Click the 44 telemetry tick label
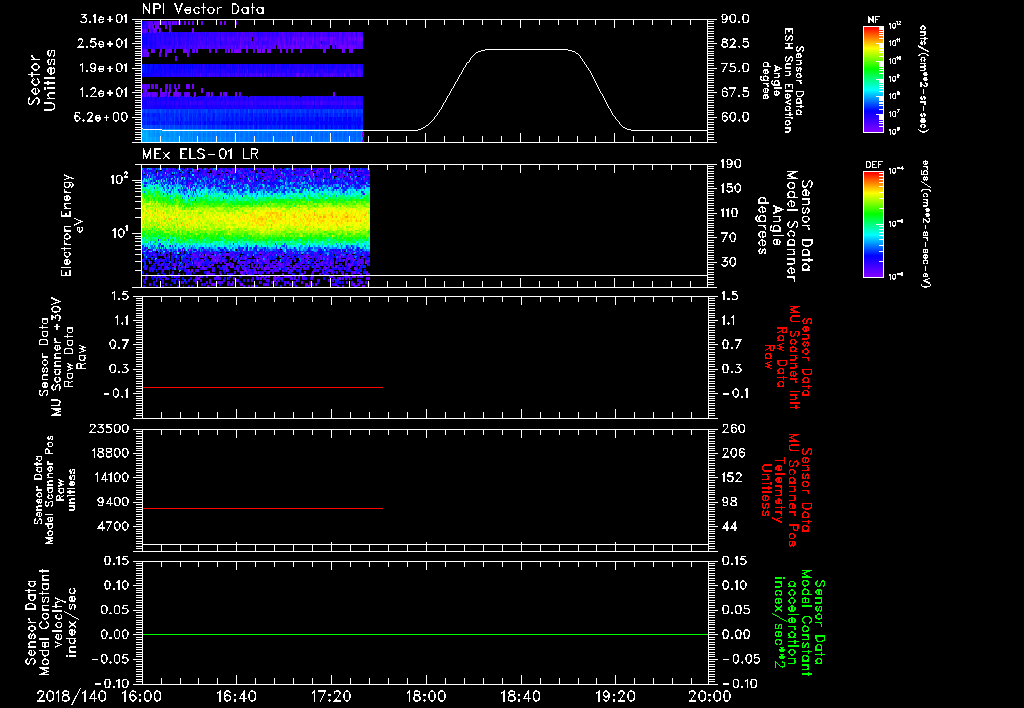The image size is (1024, 708). click(x=729, y=526)
